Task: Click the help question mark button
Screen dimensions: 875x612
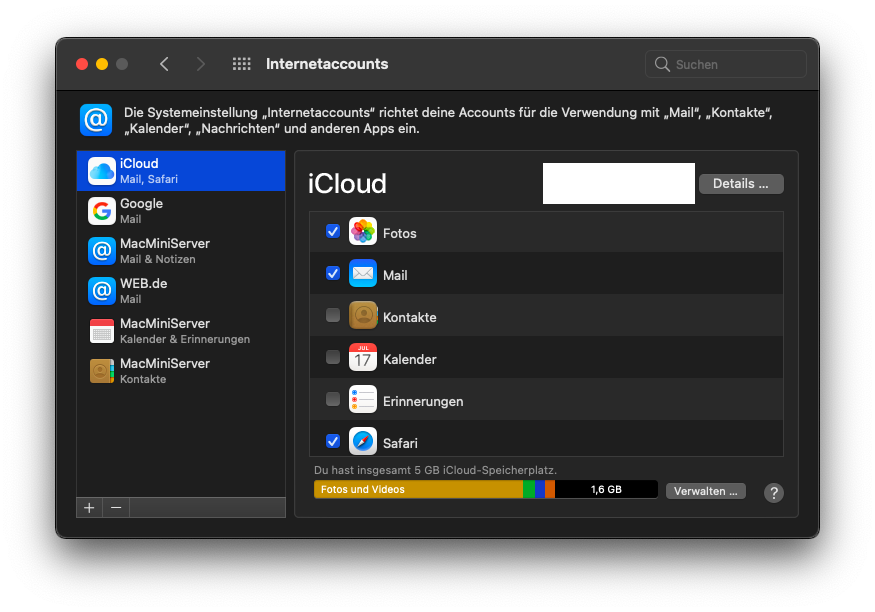Action: [773, 492]
